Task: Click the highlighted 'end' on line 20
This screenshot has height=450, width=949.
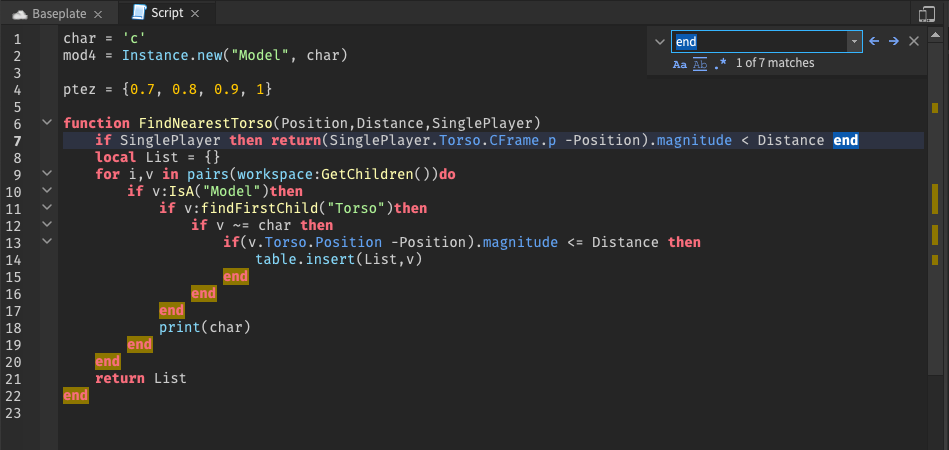Action: [x=107, y=361]
